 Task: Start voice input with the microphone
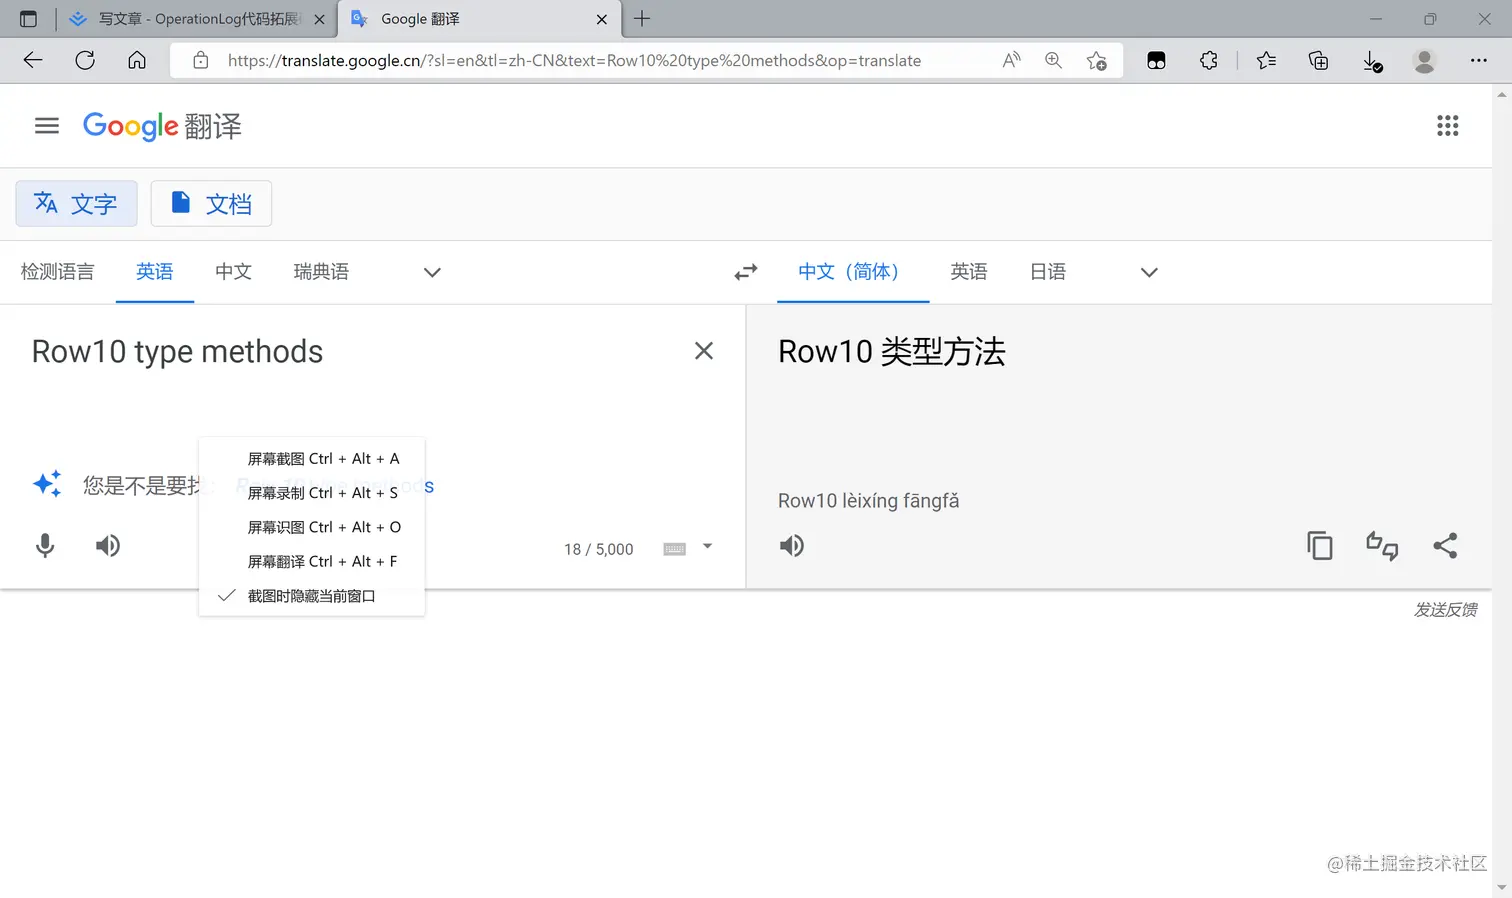[45, 546]
